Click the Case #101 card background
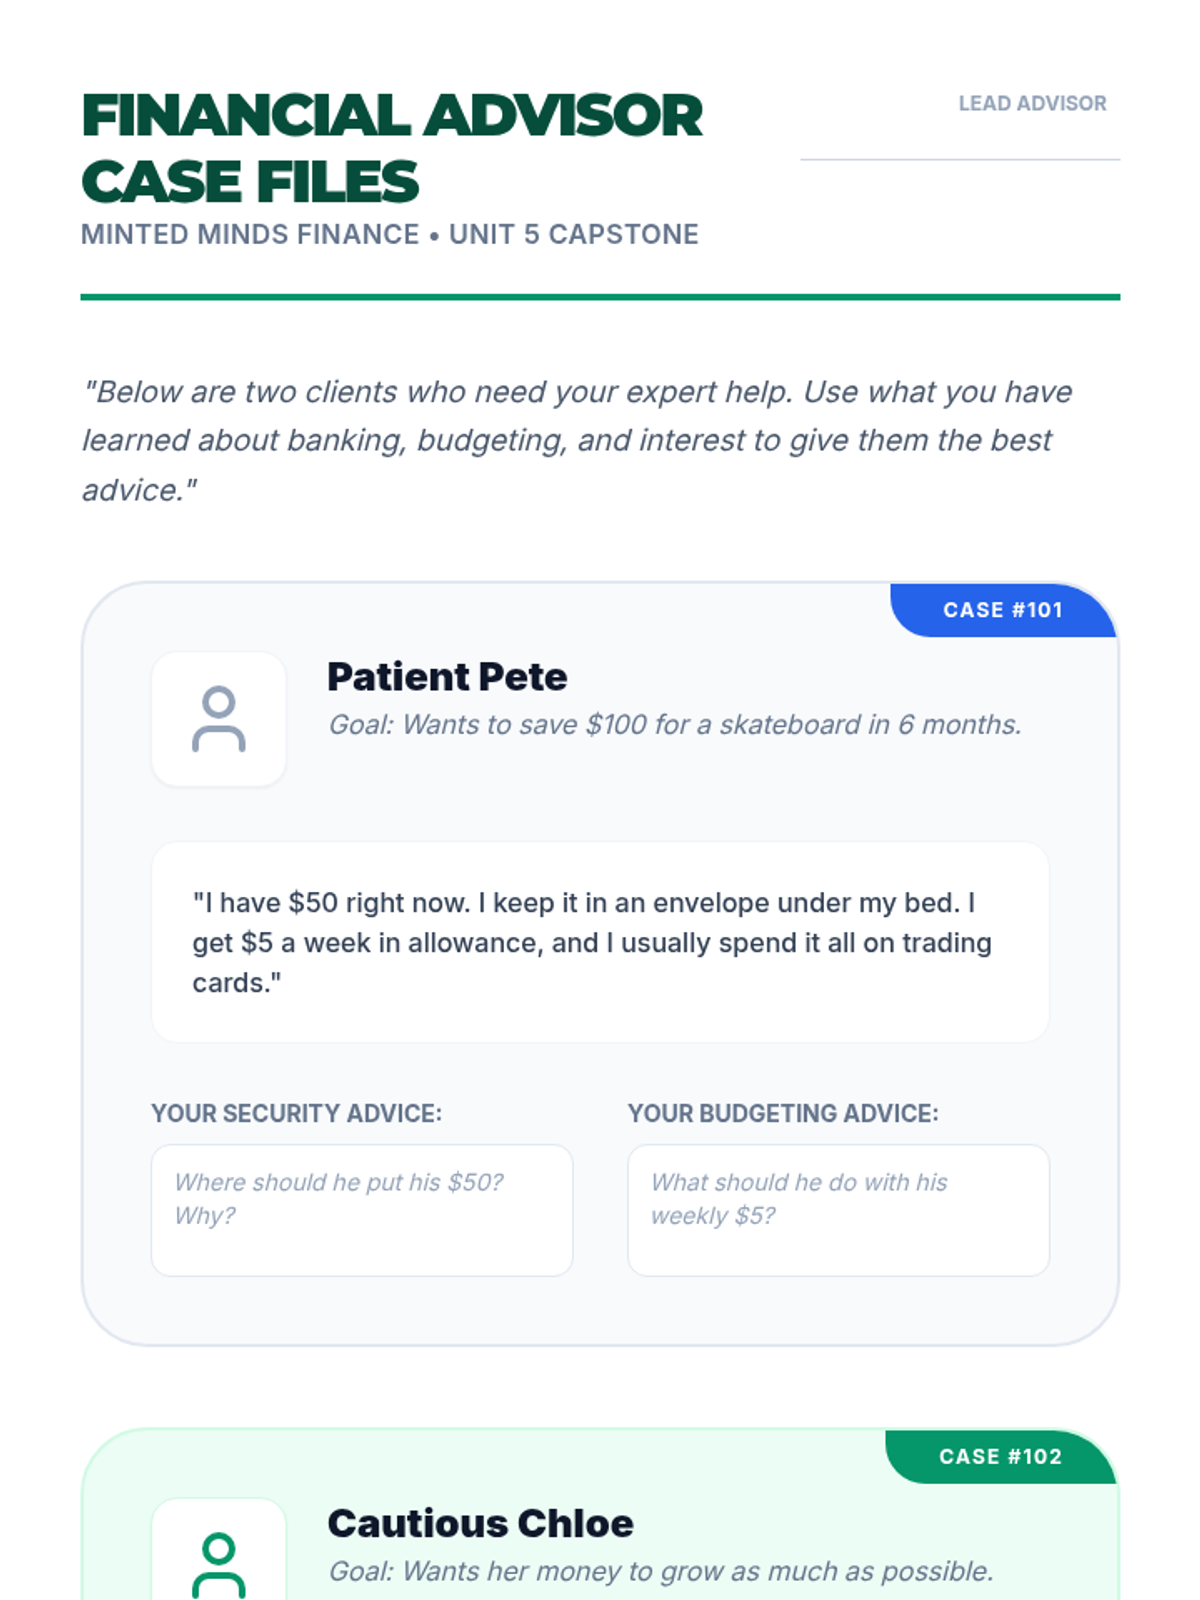 click(x=600, y=1310)
